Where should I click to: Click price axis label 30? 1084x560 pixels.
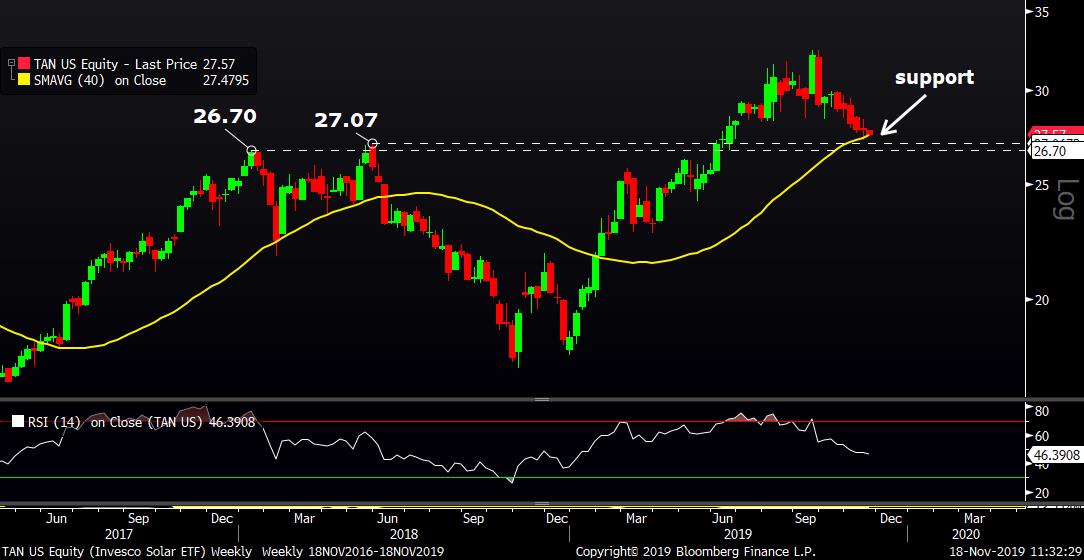point(1043,91)
